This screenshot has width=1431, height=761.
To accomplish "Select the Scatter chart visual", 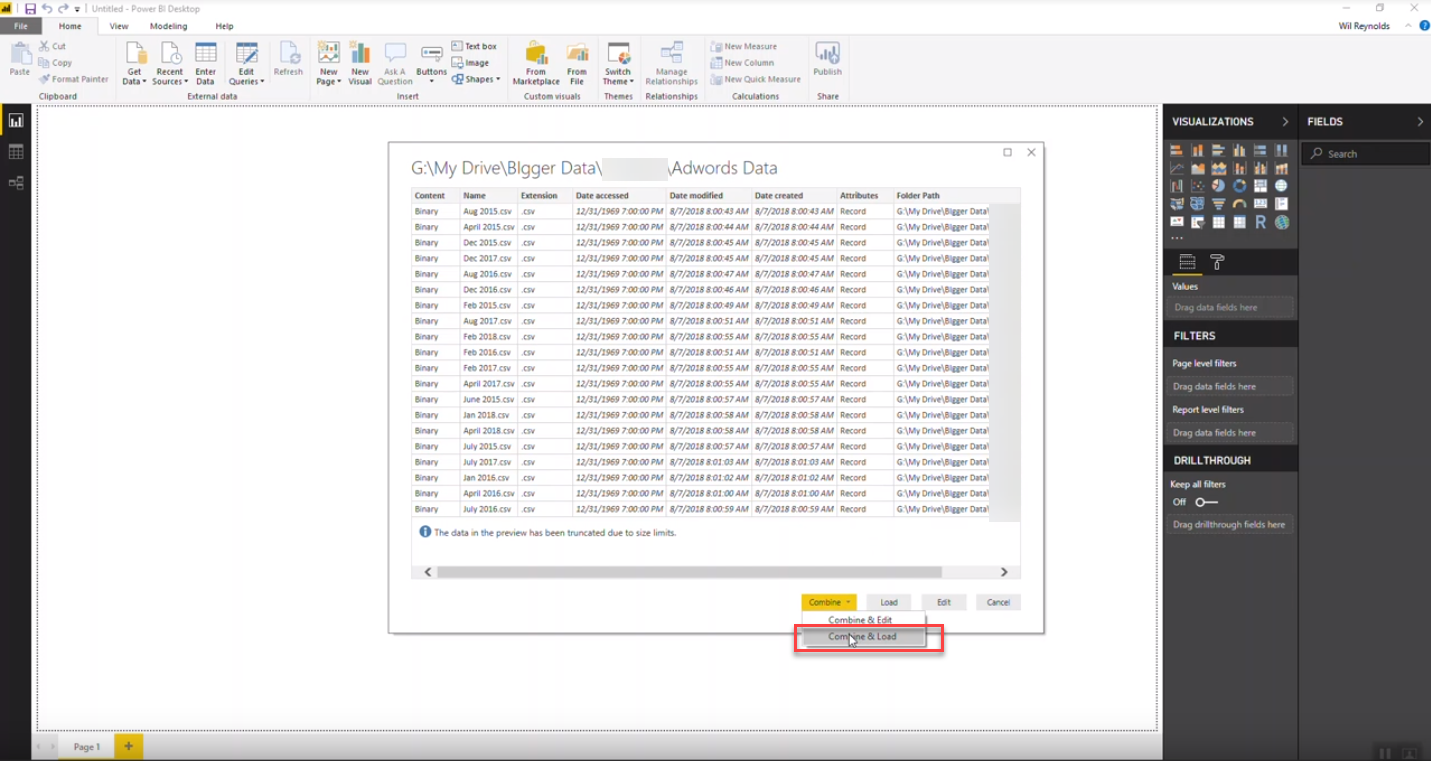I will 1198,186.
